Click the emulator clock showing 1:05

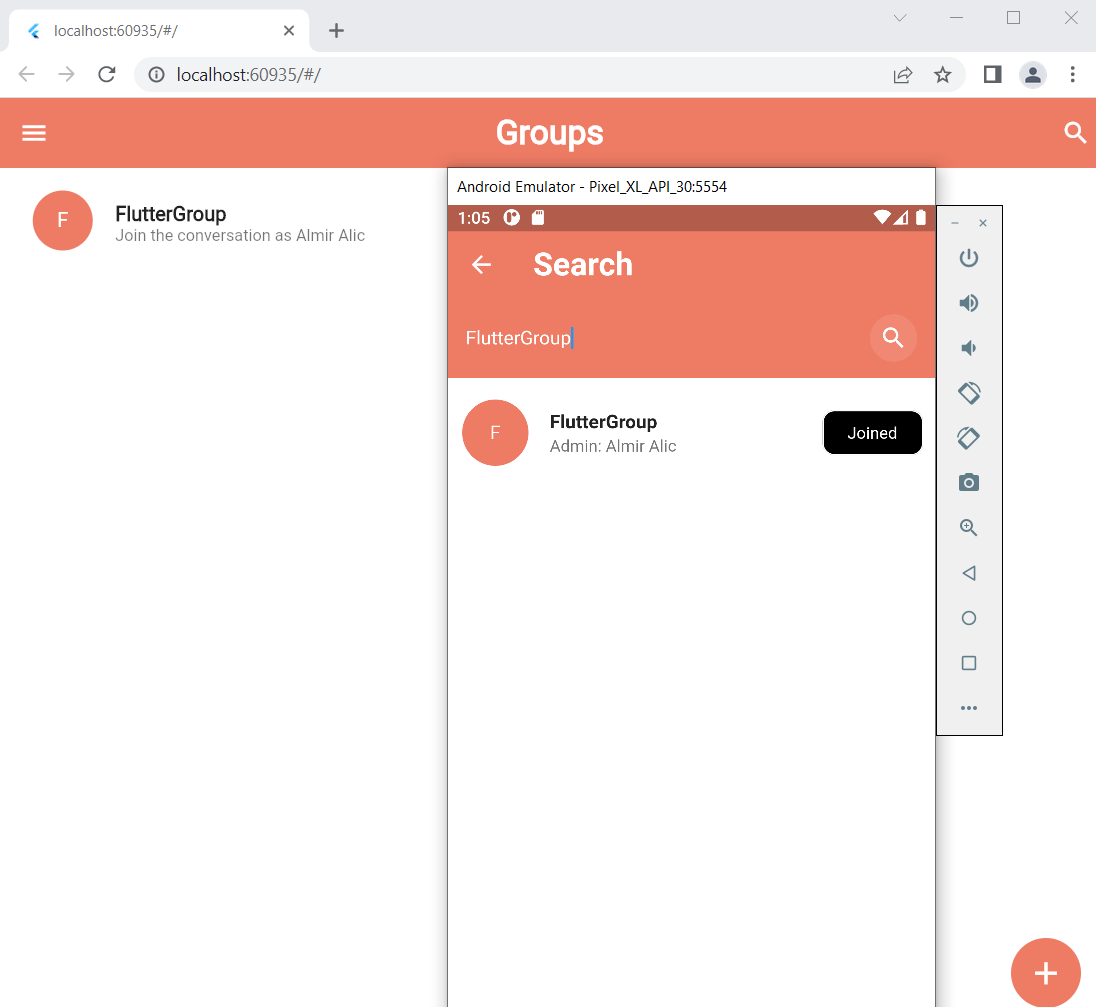click(474, 218)
